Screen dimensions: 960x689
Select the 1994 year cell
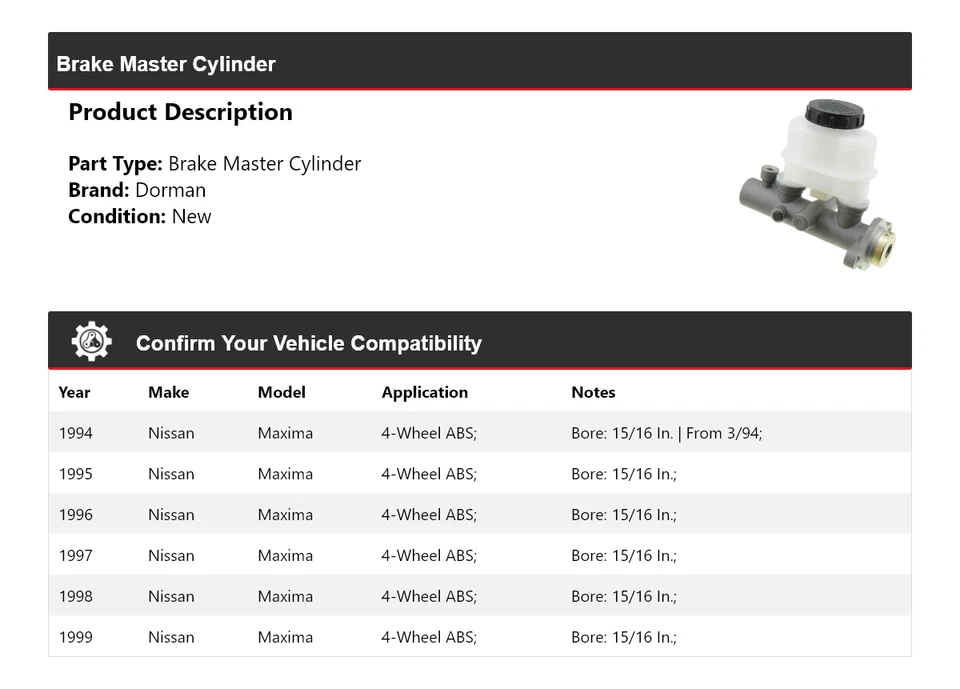pos(76,433)
